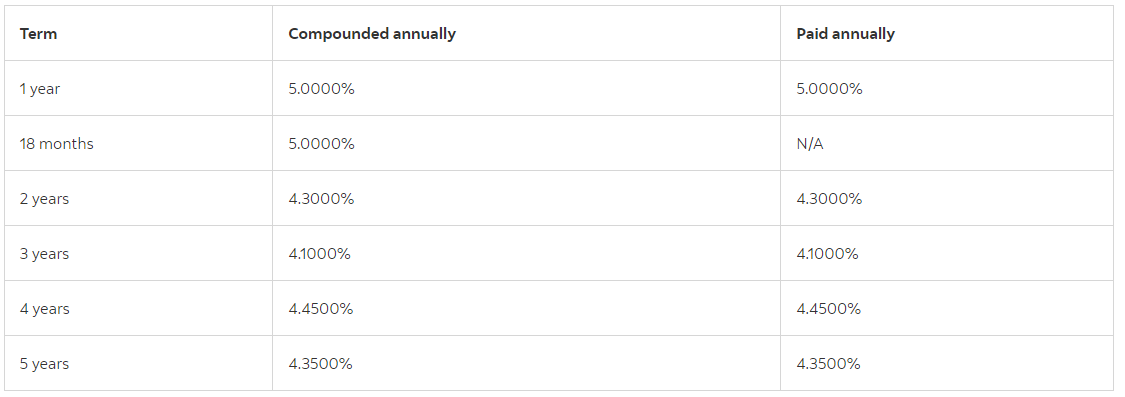
Task: Click 3 years compounded 4.1000% rate
Action: [x=319, y=254]
